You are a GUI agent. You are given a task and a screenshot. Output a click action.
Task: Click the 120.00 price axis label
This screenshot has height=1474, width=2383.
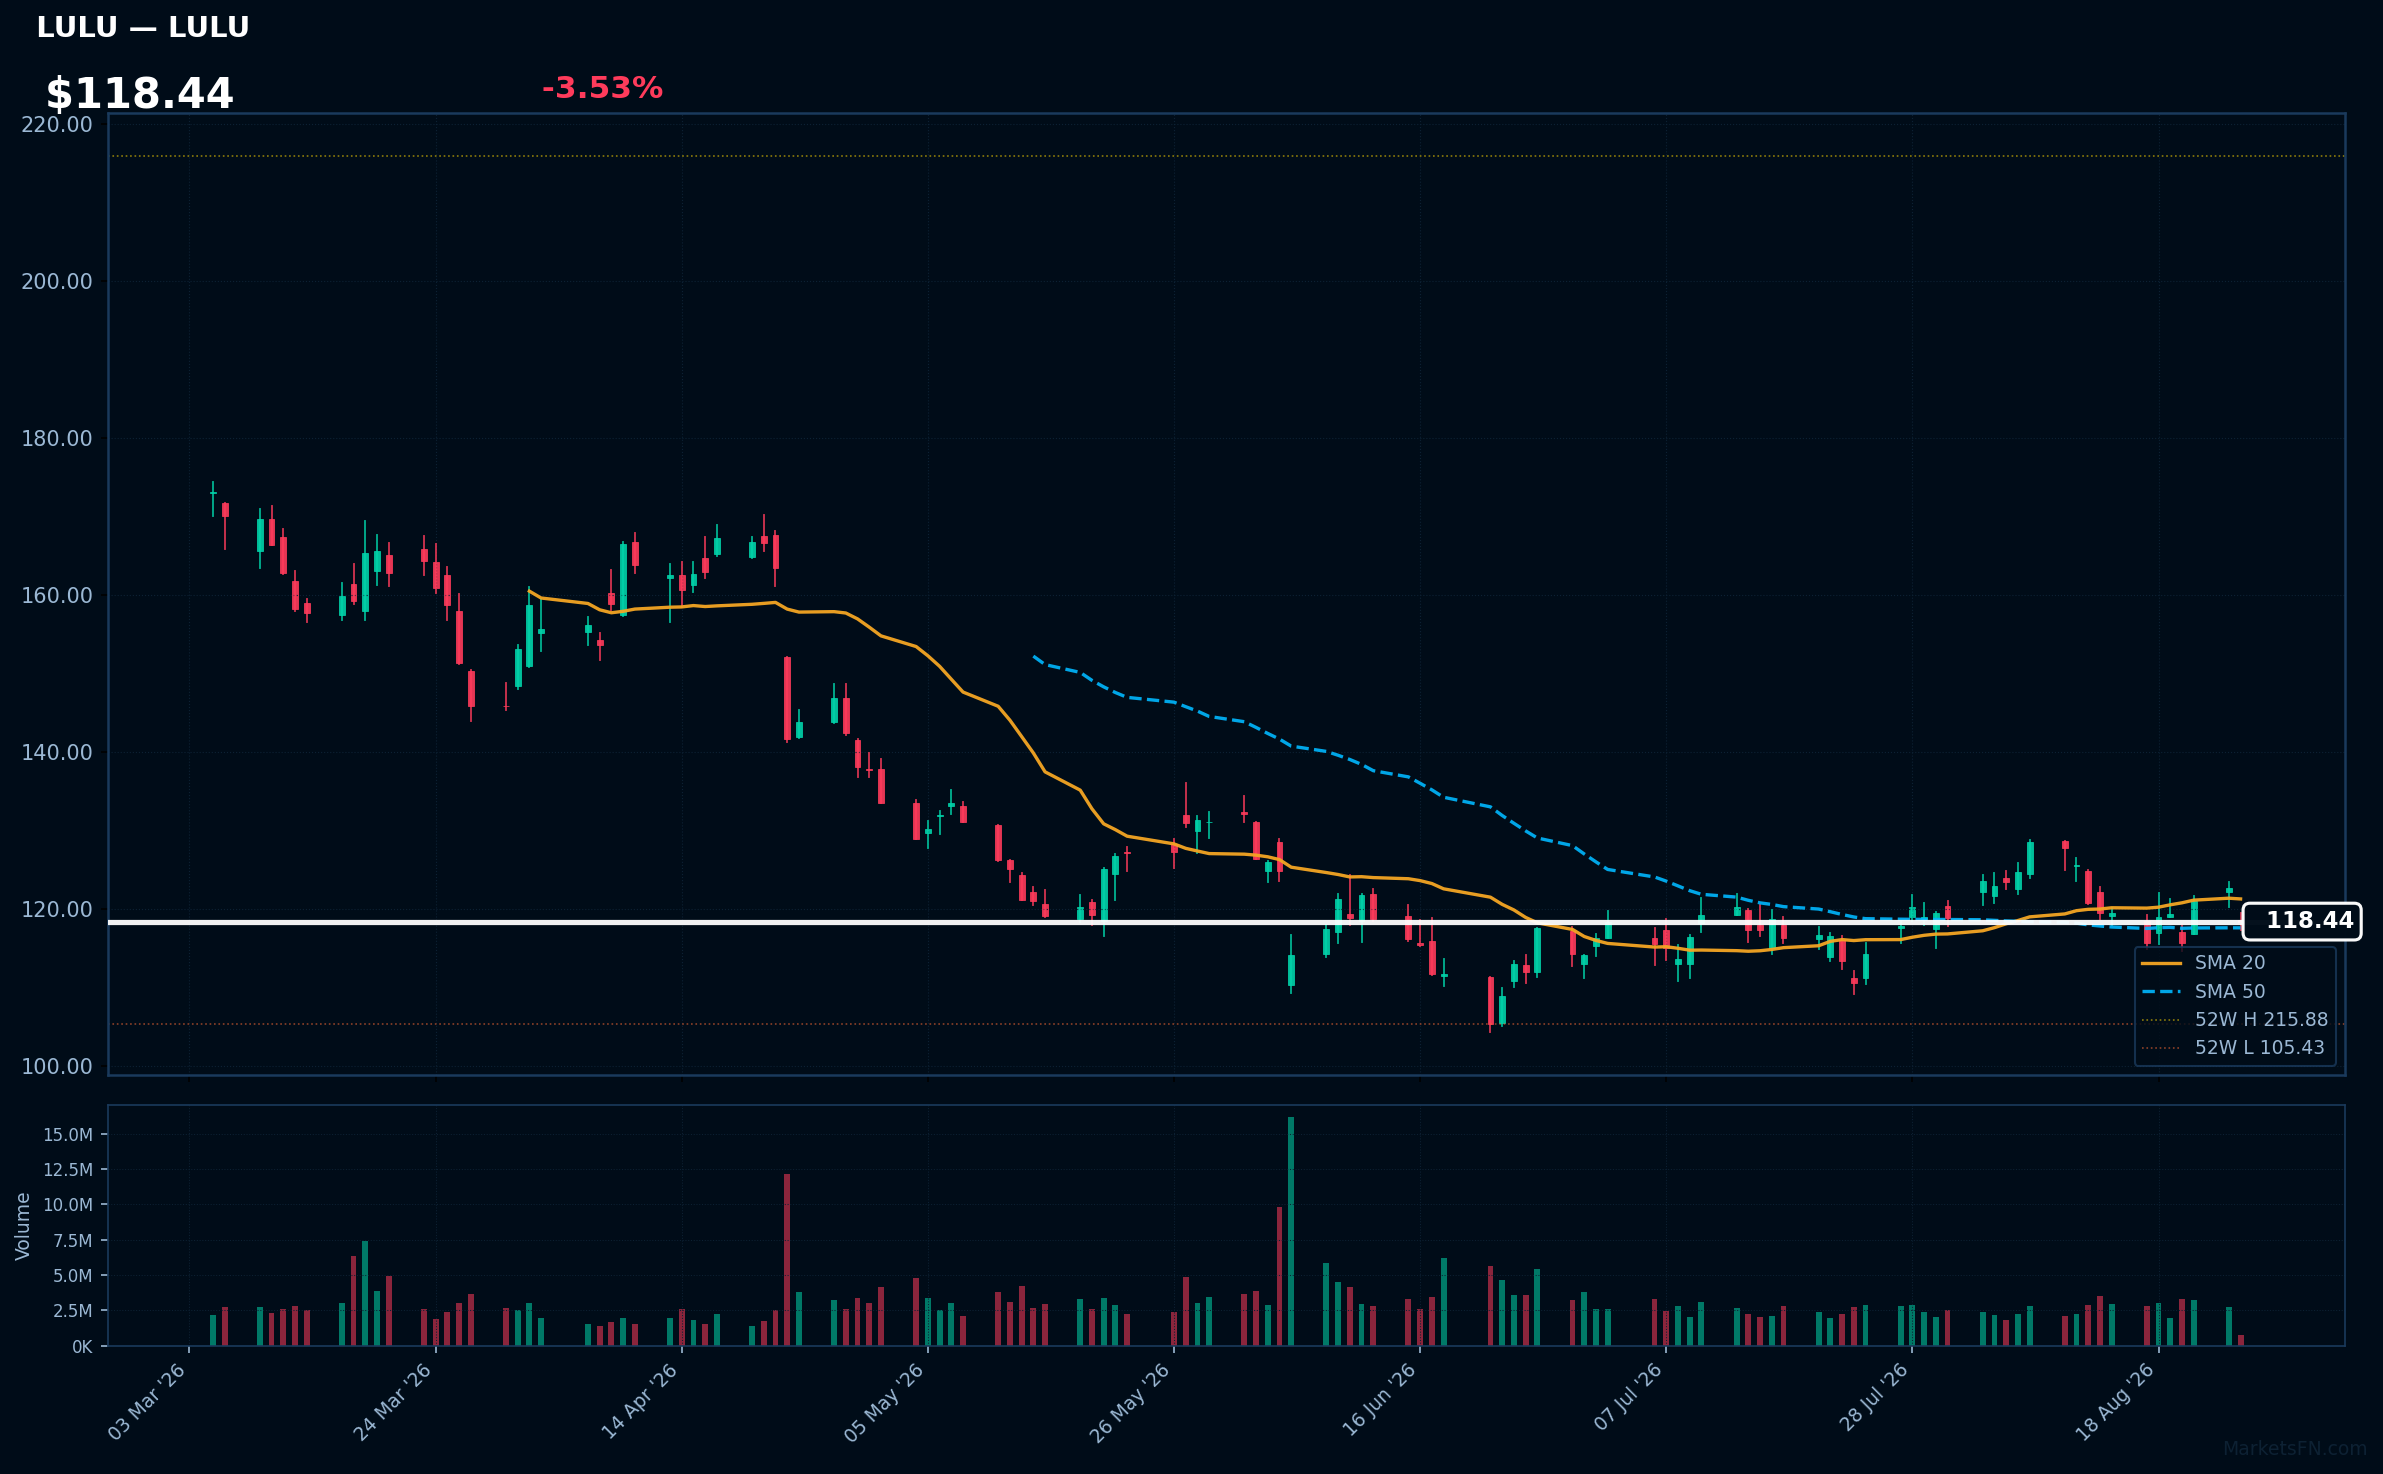click(x=57, y=910)
